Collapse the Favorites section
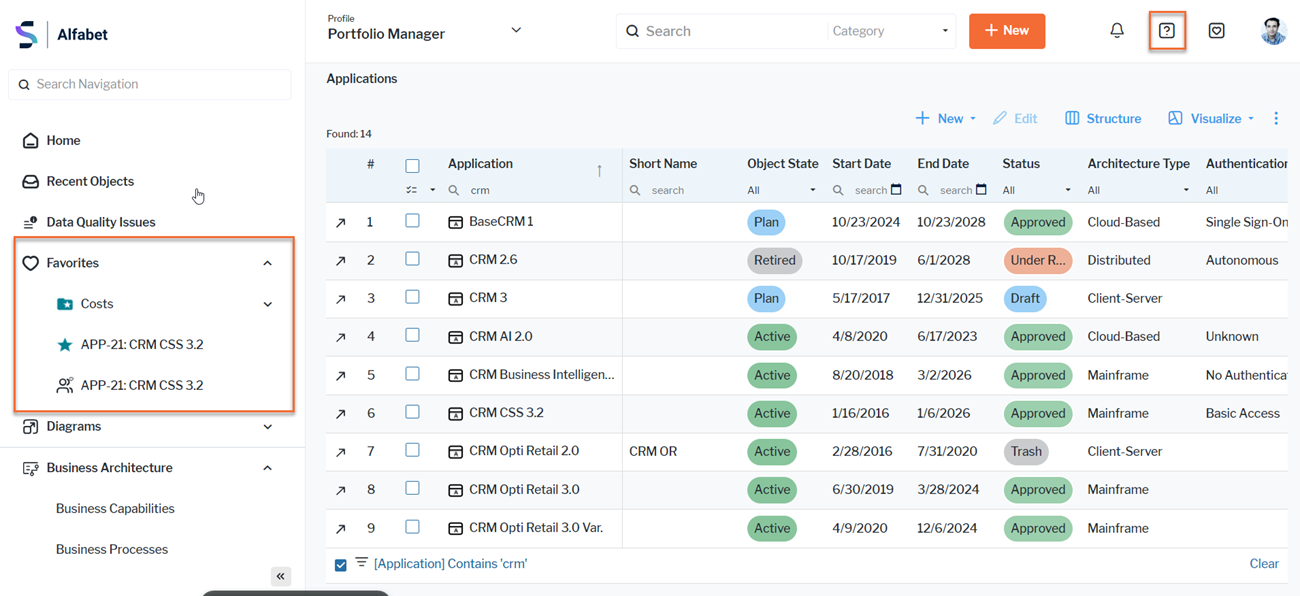The width and height of the screenshot is (1300, 596). 267,263
